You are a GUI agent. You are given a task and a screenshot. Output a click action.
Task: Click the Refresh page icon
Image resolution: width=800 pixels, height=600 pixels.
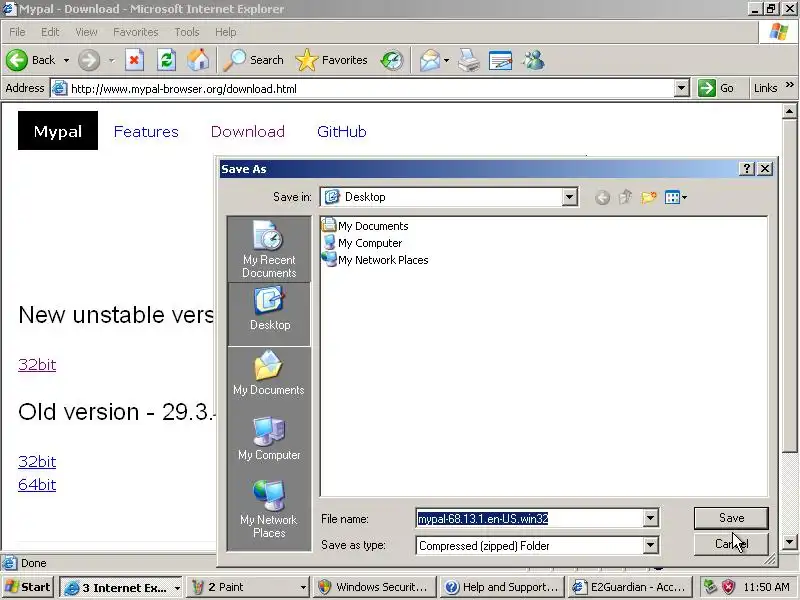point(166,60)
